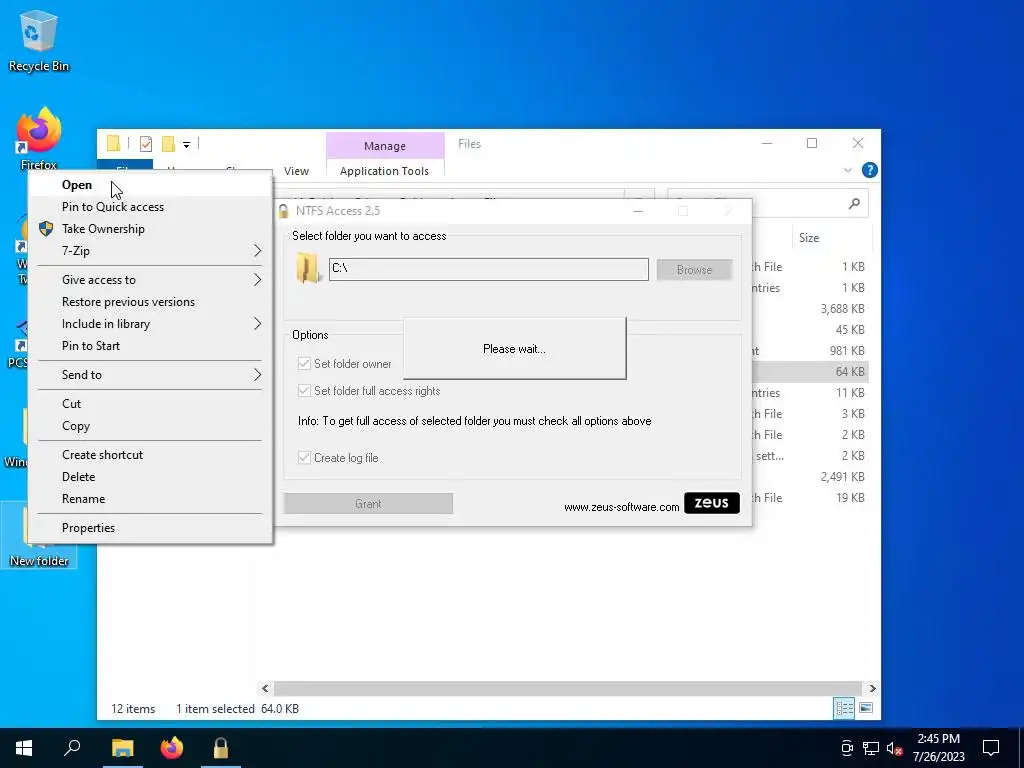
Task: Open network status tray icon
Action: pos(871,748)
